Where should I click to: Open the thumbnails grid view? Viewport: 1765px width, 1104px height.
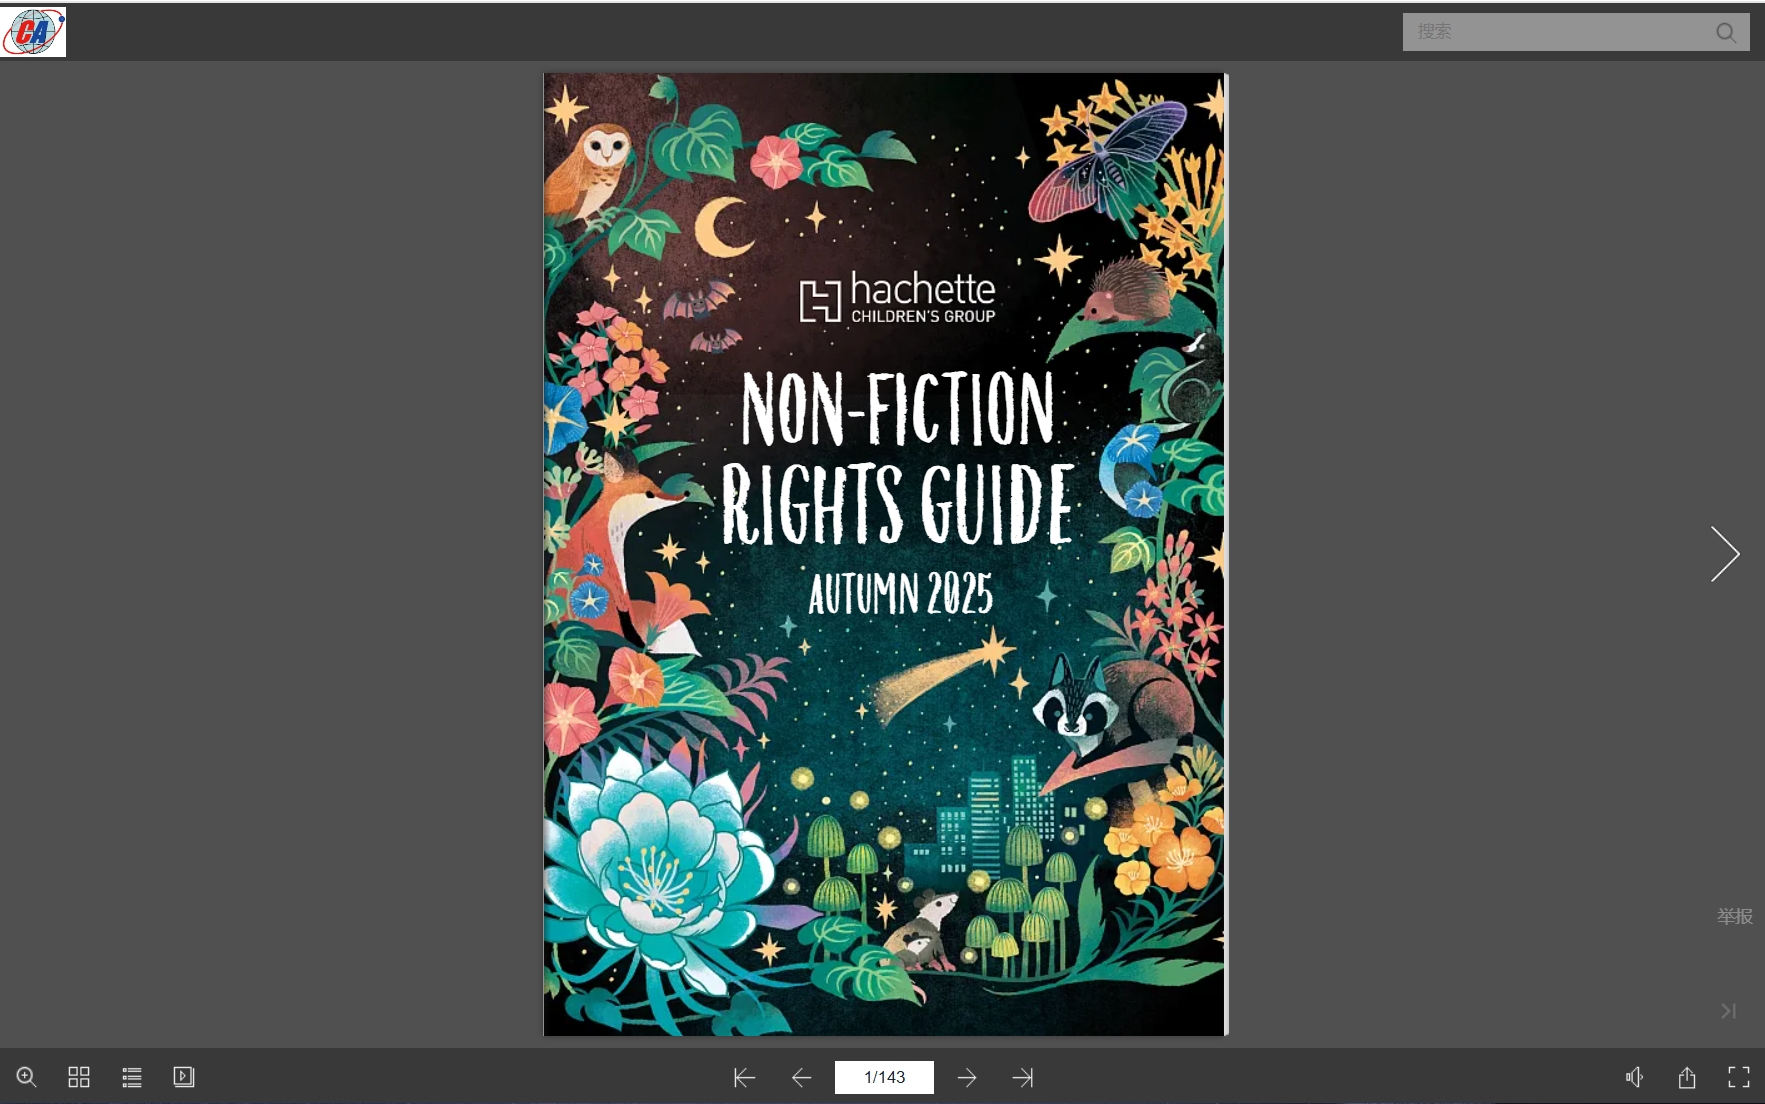click(79, 1077)
